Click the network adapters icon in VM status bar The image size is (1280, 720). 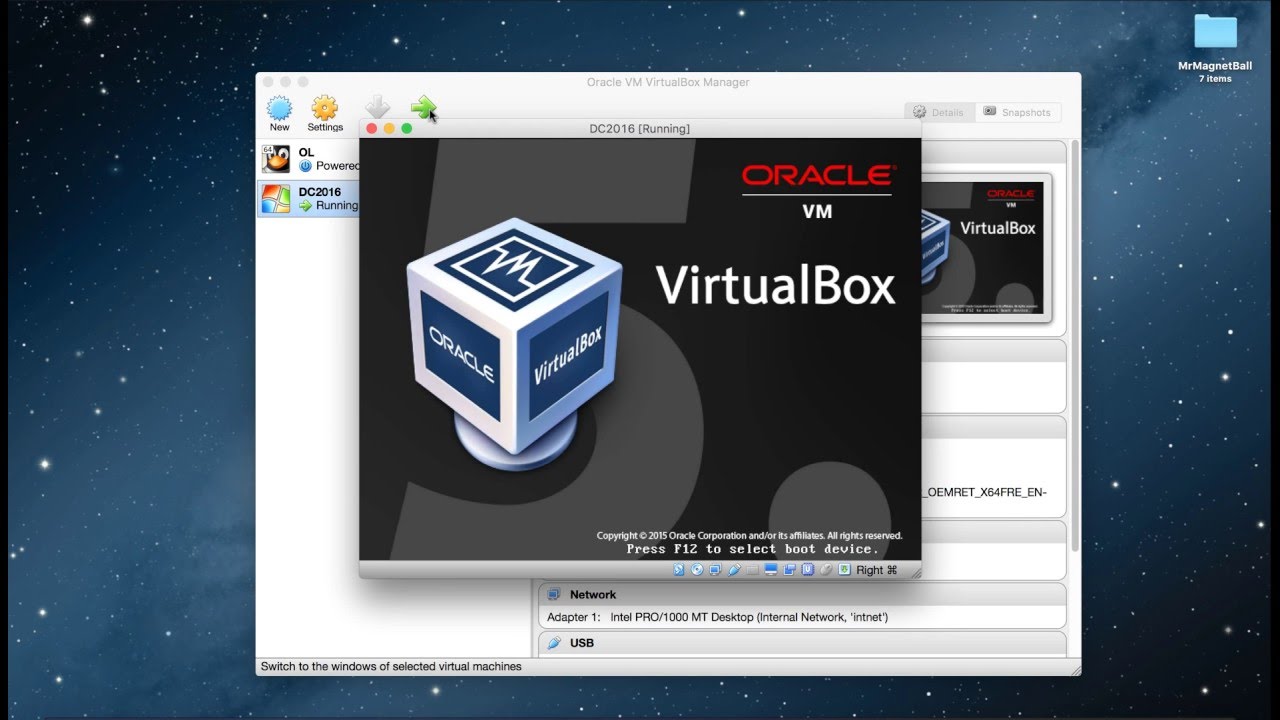[x=715, y=570]
